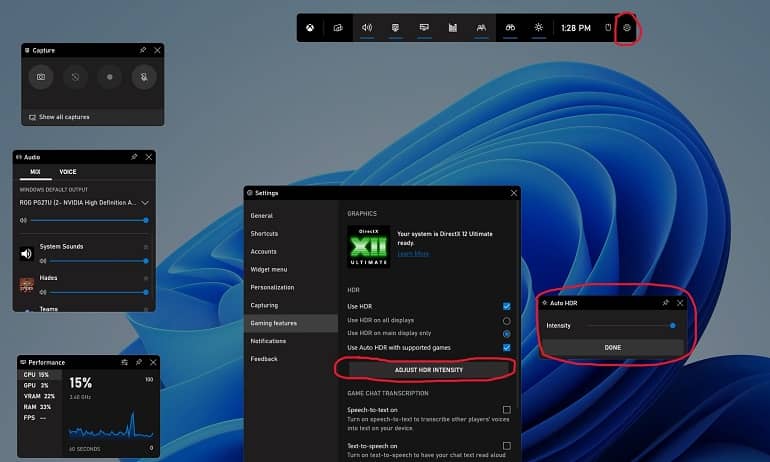
Task: Take a screenshot with the camera icon
Action: [x=41, y=77]
